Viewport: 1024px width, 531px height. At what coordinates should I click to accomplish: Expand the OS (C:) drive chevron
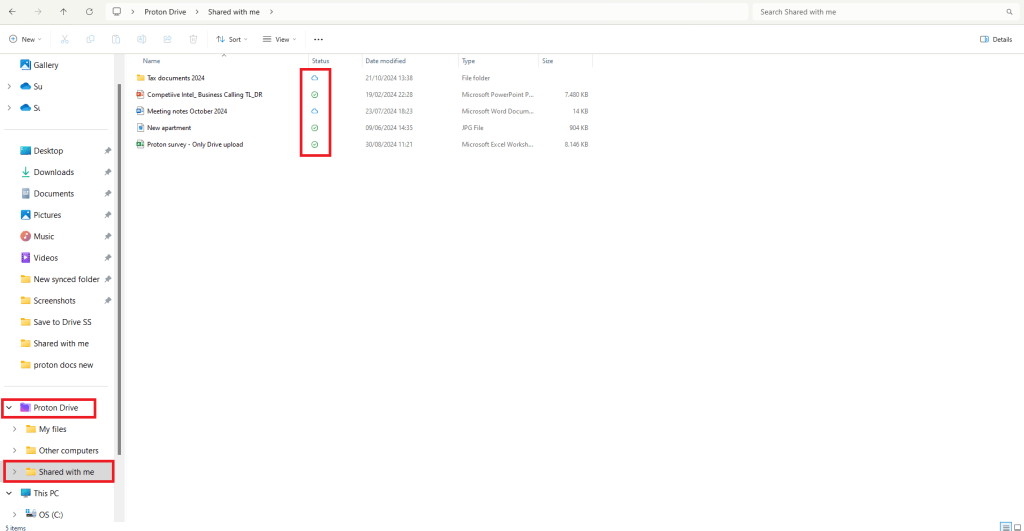(14, 515)
